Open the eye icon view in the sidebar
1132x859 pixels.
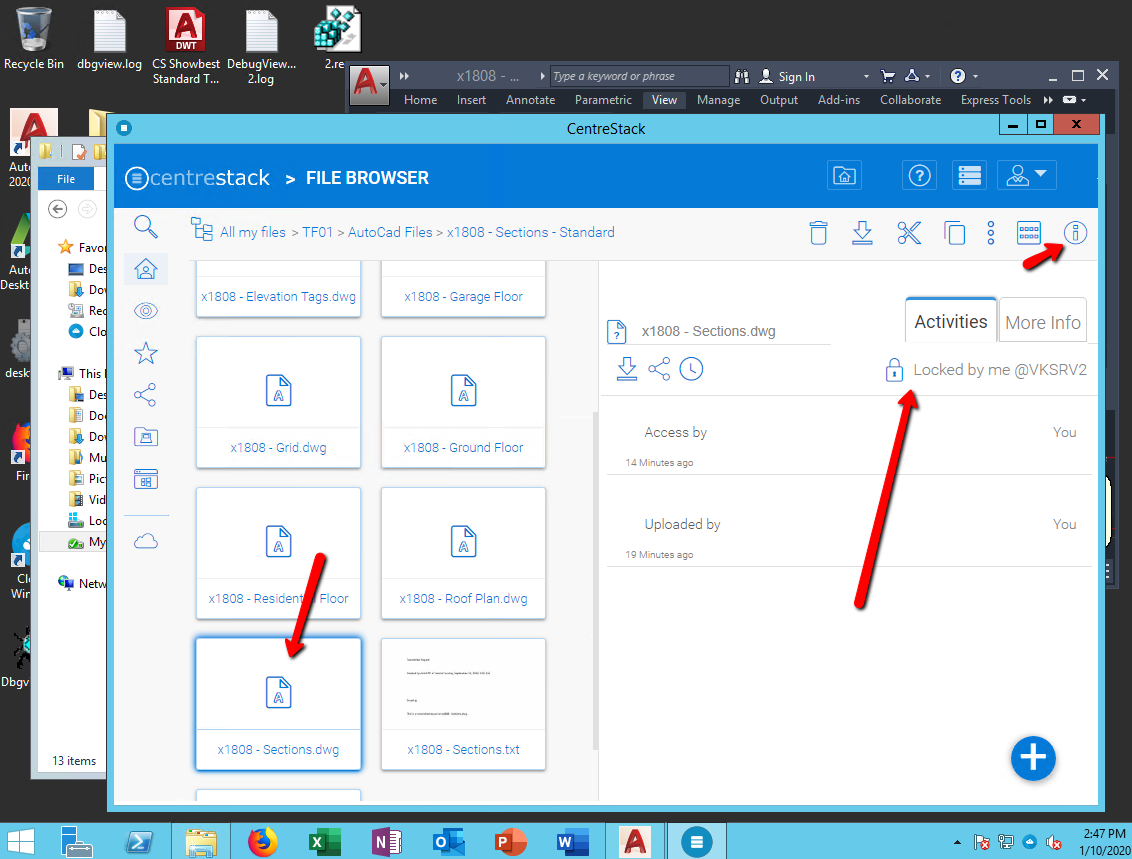(x=146, y=311)
